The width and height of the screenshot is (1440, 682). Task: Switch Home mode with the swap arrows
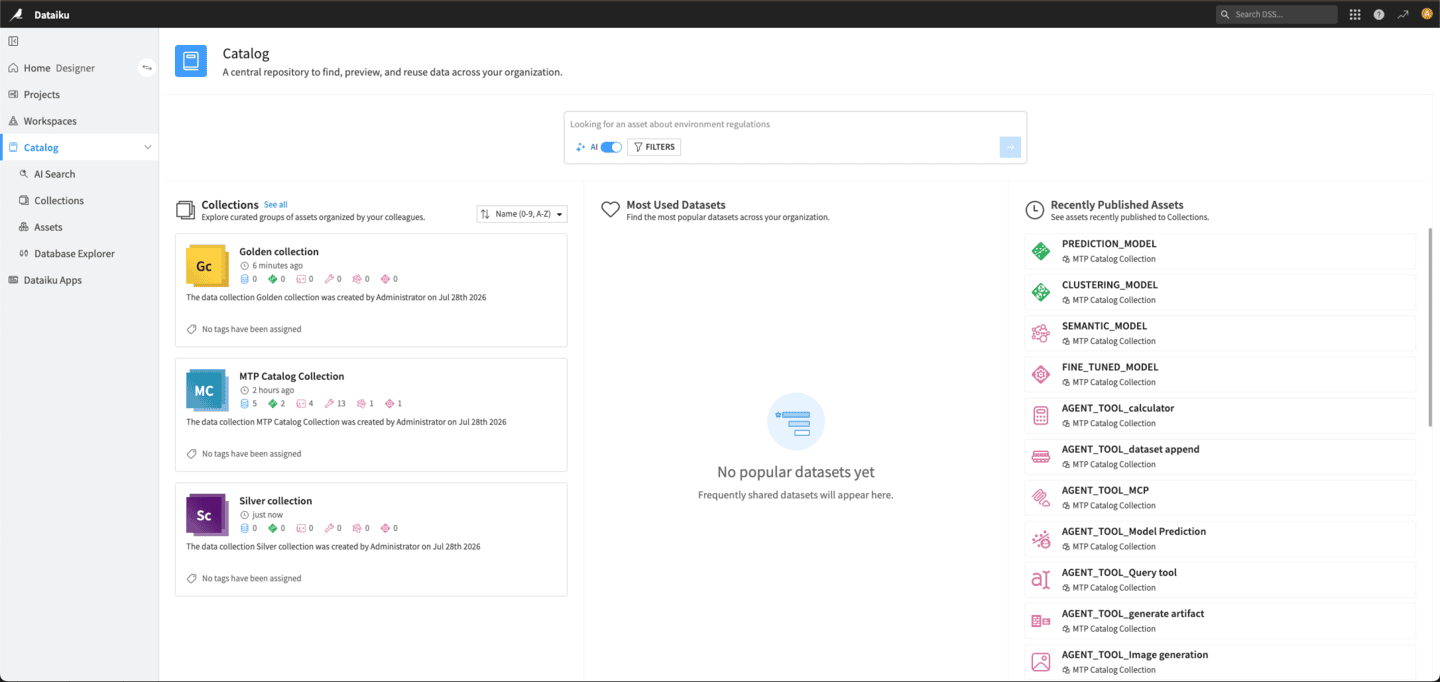coord(147,68)
